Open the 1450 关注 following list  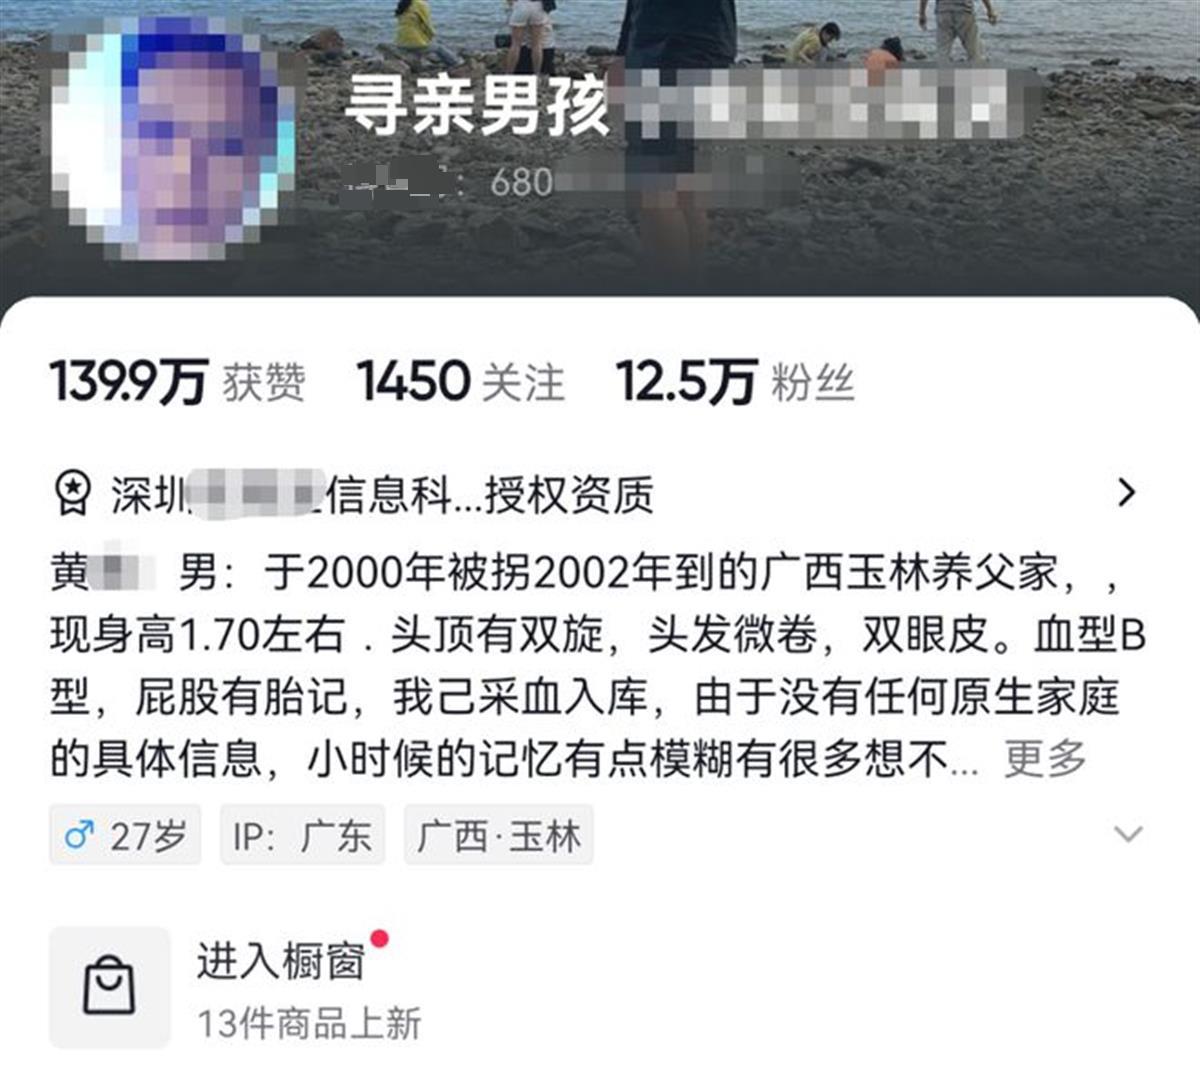point(461,382)
